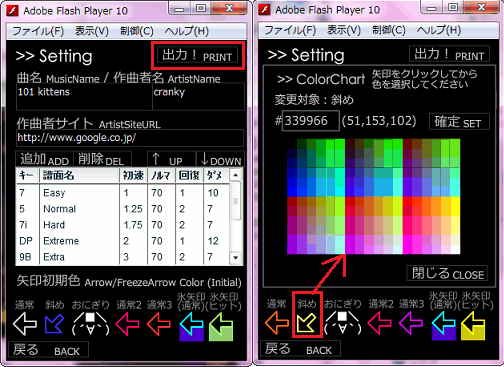The width and height of the screenshot is (504, 367).
Task: Click list scrollbar down arrow
Action: (236, 258)
